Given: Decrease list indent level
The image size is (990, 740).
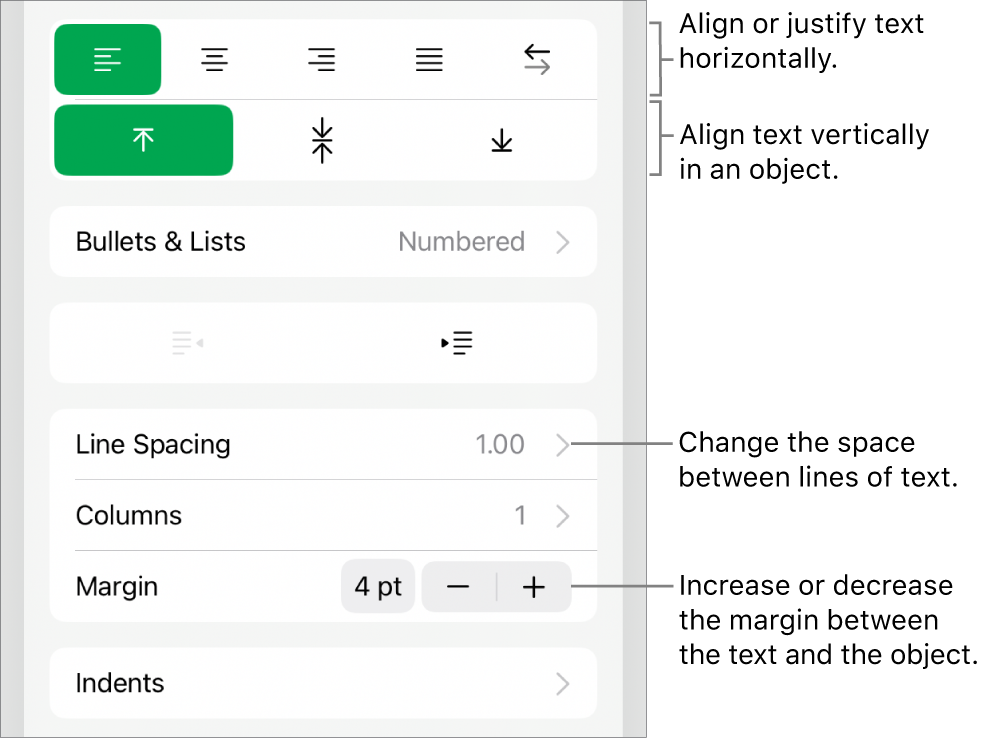Looking at the screenshot, I should [x=188, y=343].
